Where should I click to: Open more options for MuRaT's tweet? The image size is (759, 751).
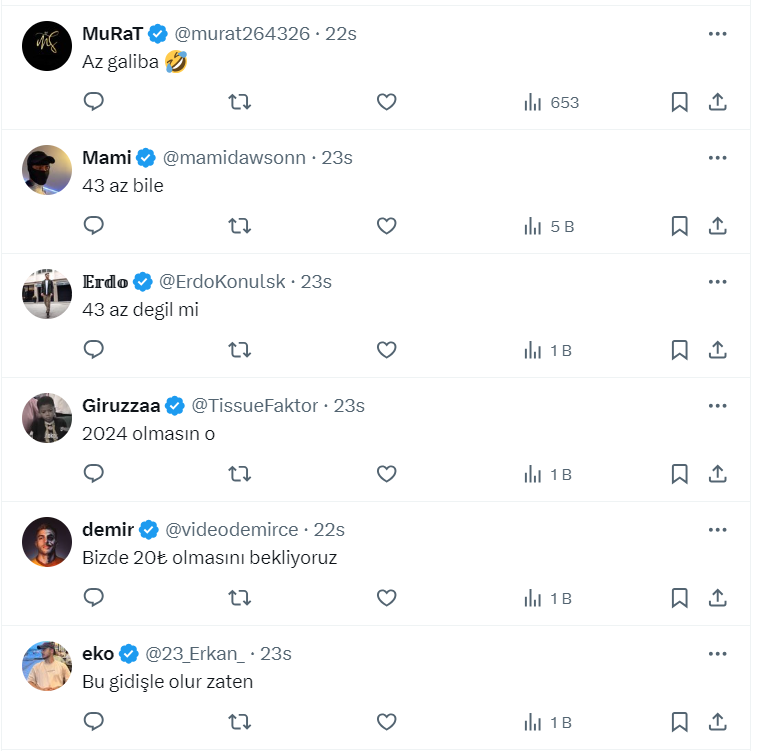[717, 34]
